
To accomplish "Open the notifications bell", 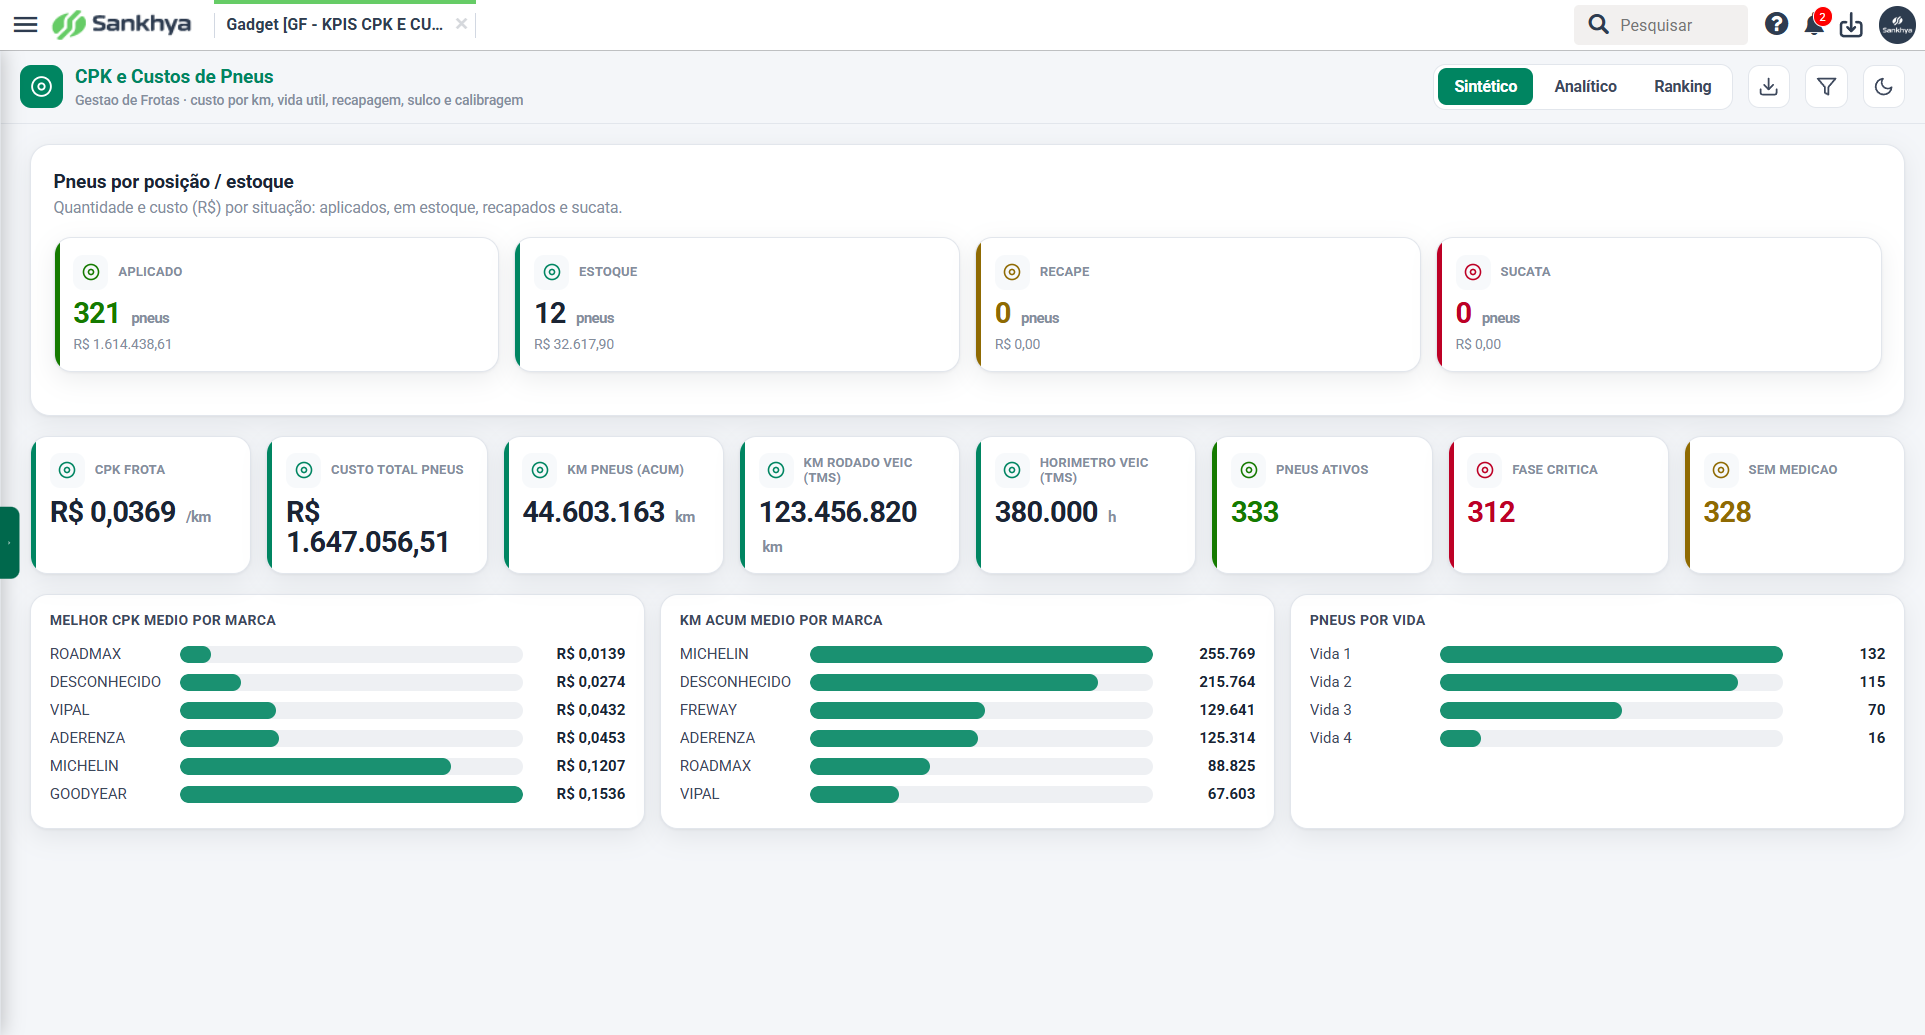I will tap(1814, 24).
